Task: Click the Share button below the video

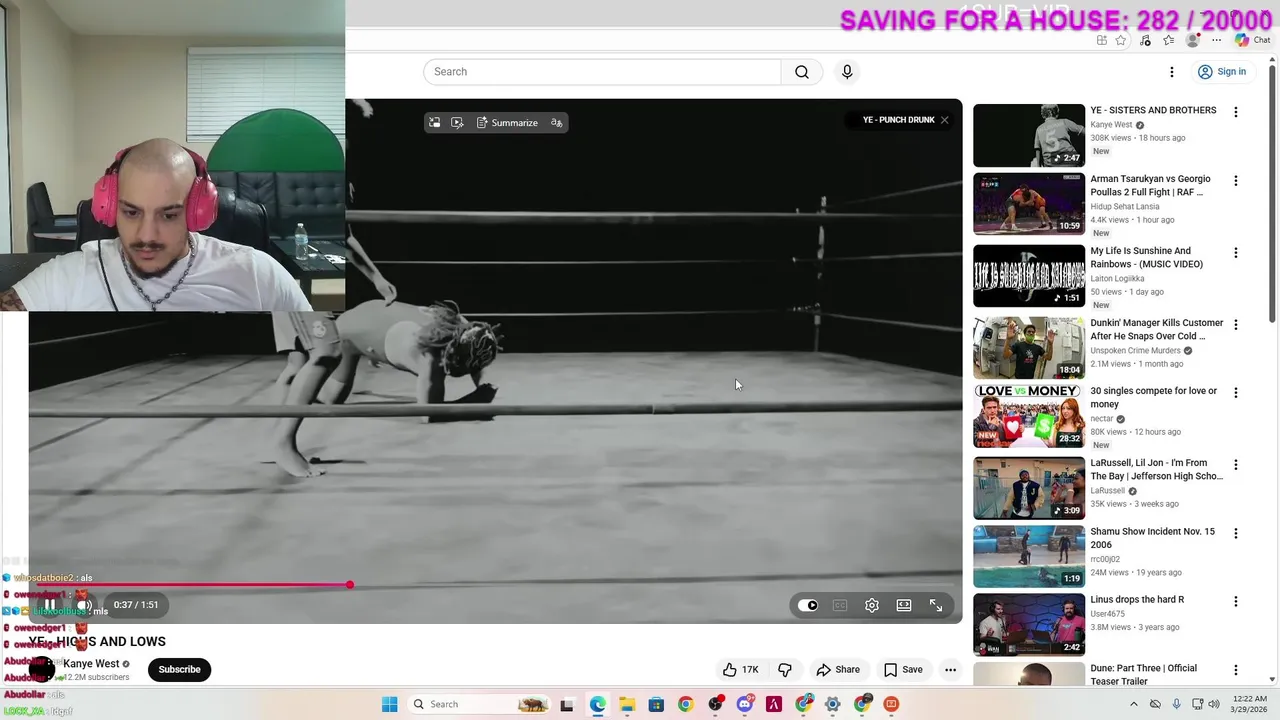Action: click(838, 670)
